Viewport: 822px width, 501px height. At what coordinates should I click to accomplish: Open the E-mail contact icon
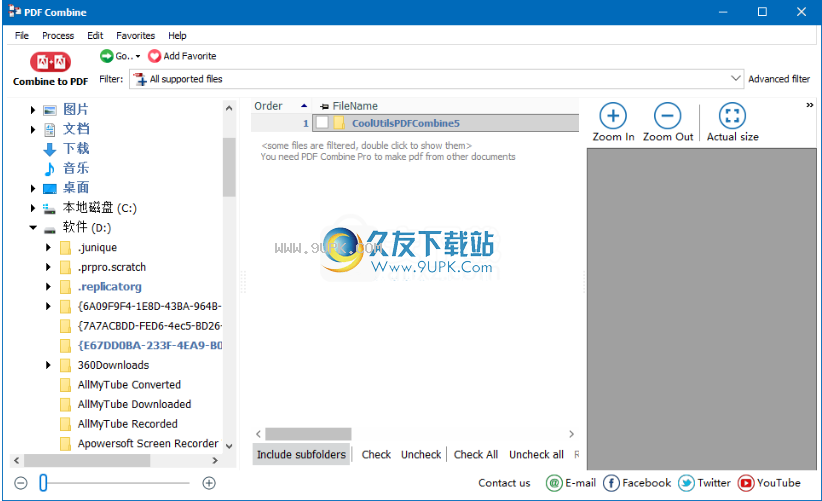click(554, 483)
